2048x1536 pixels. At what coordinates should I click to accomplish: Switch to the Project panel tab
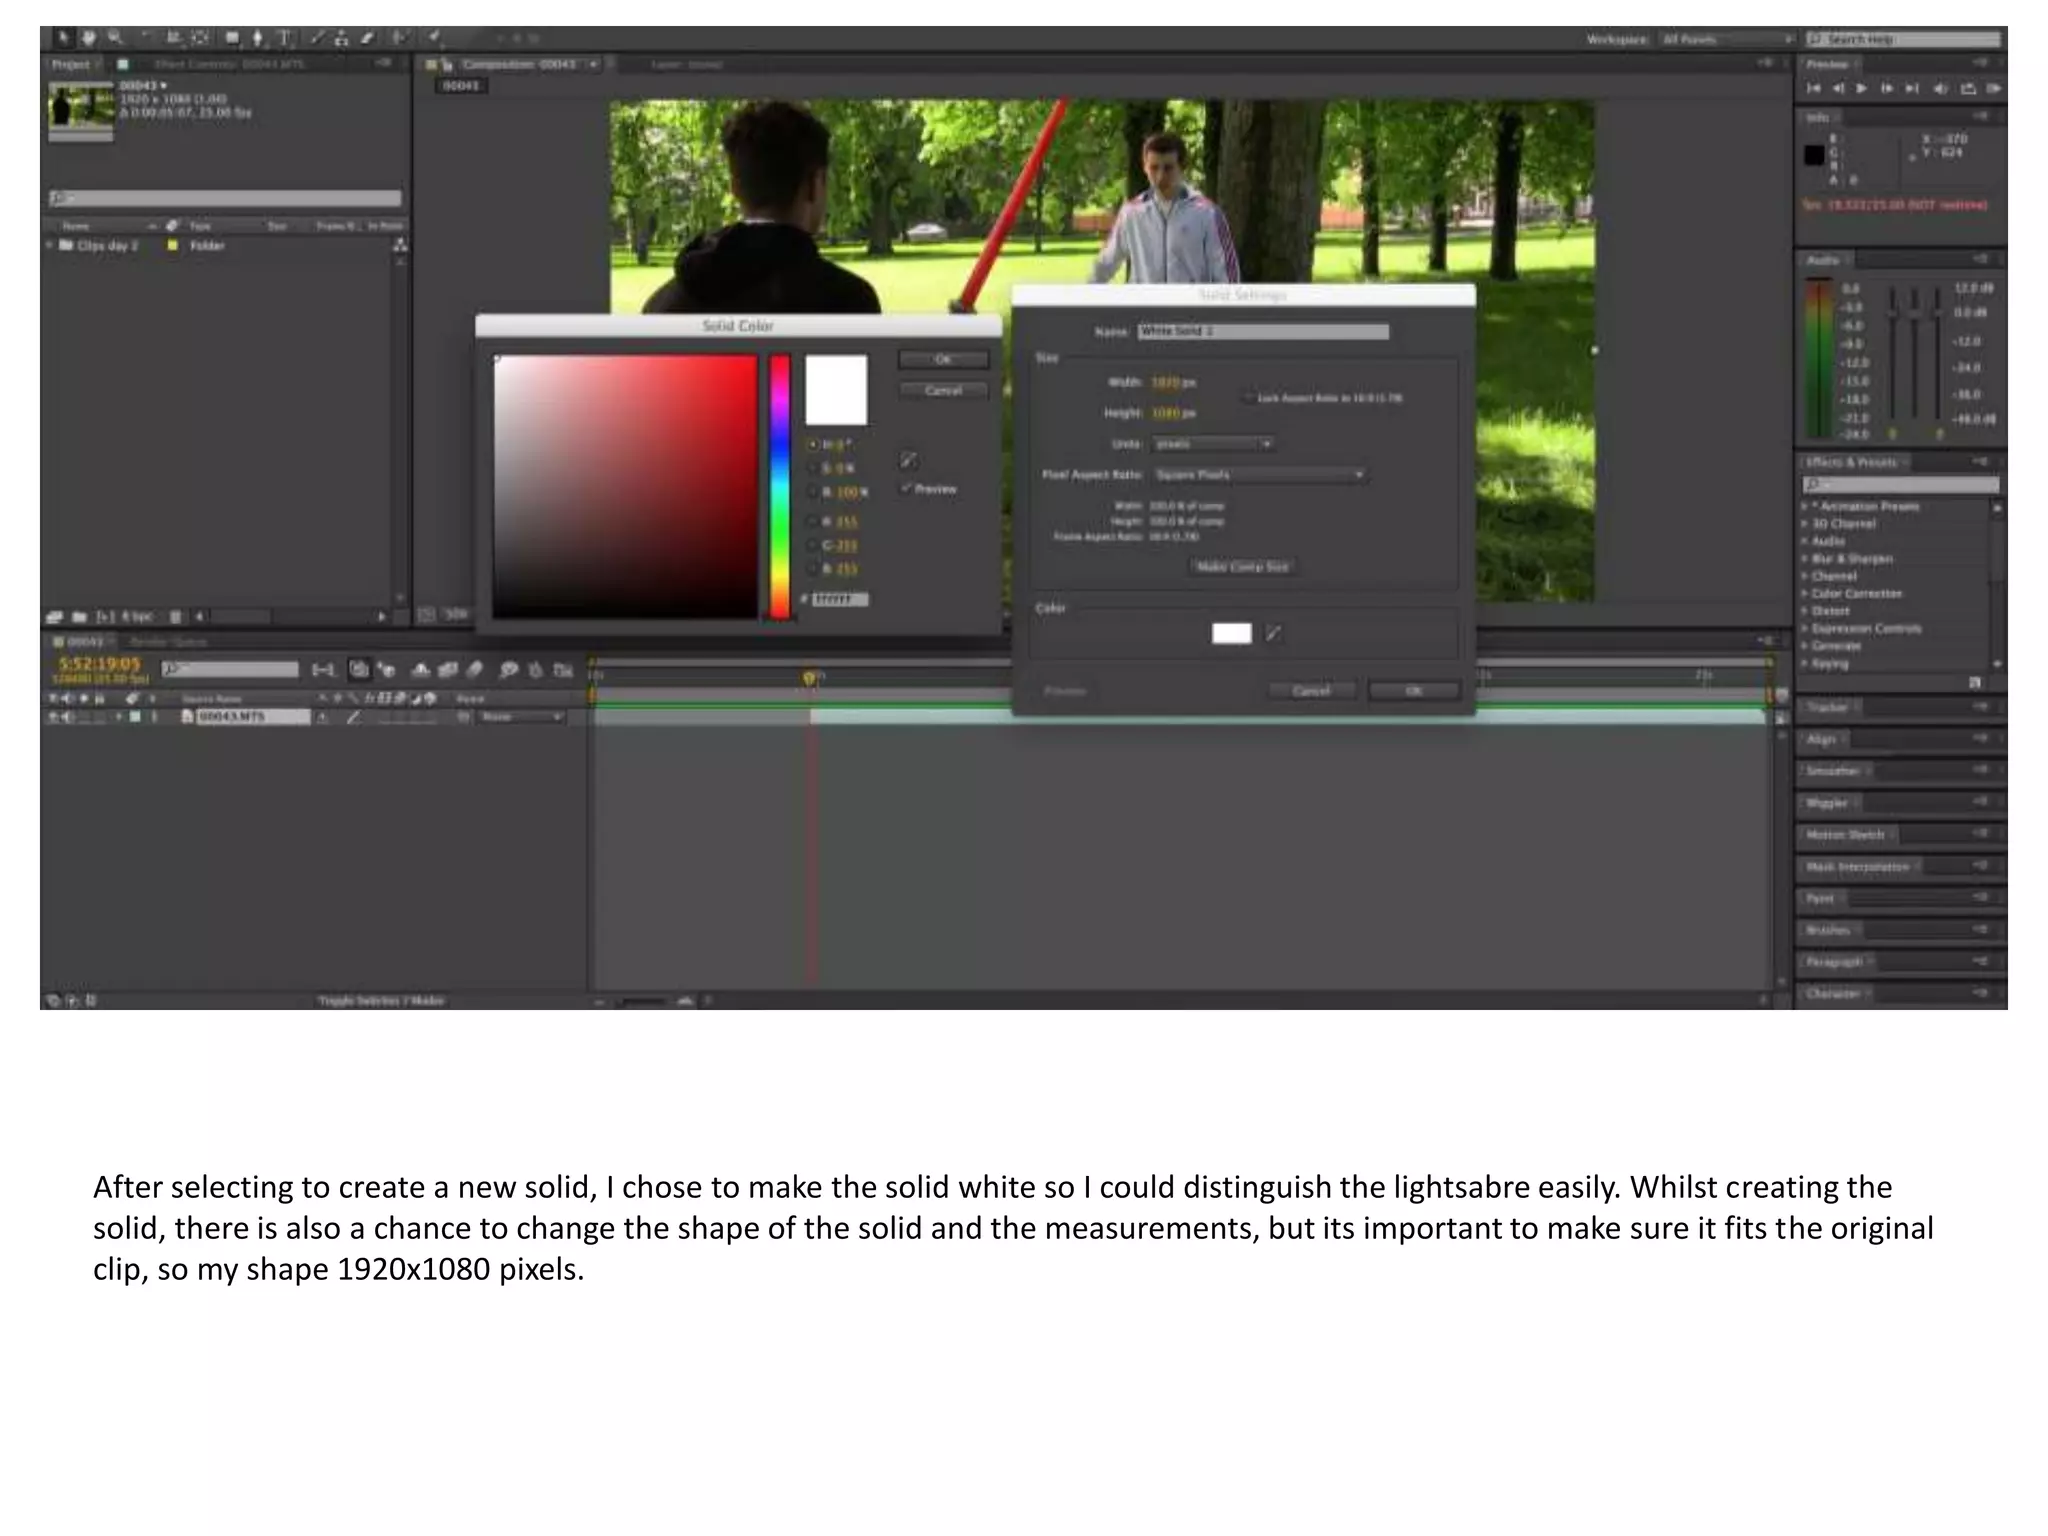tap(70, 64)
